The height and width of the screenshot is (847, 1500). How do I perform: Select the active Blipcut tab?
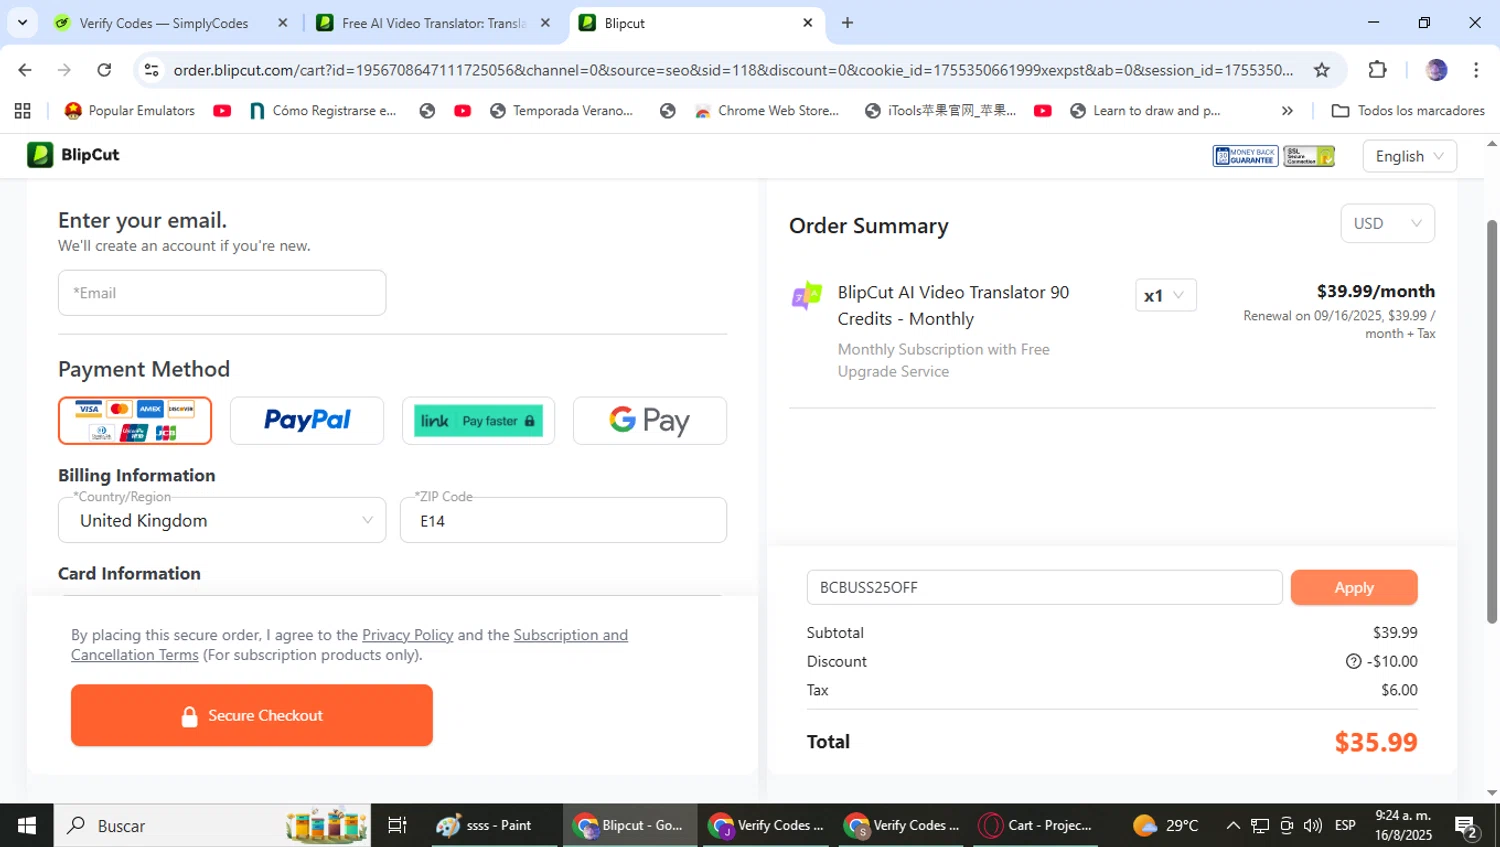pos(697,23)
